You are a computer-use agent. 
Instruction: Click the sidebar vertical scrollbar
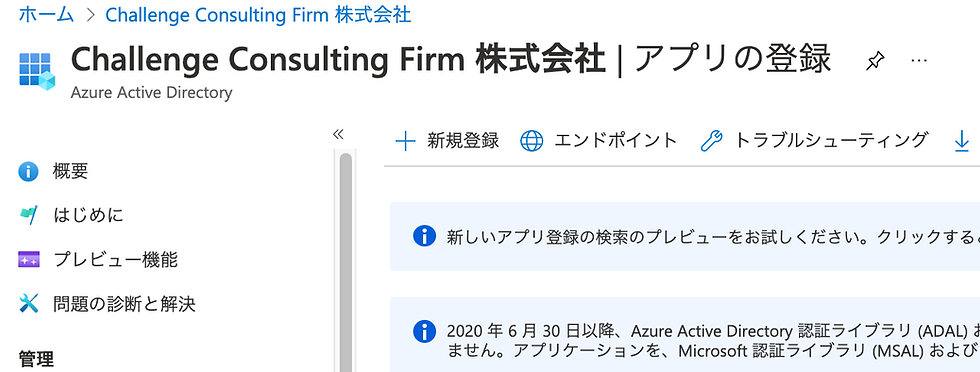(346, 263)
